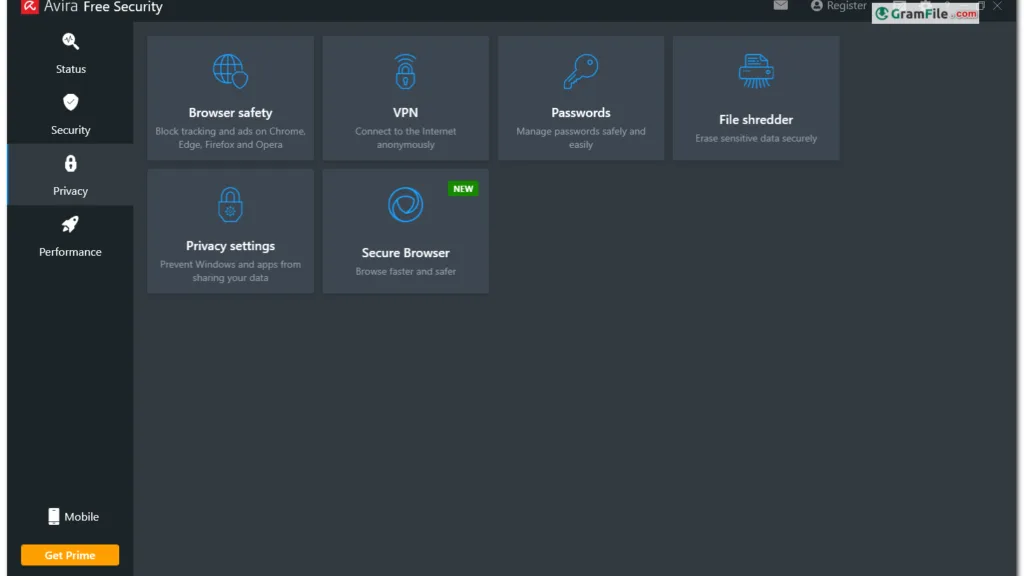Open the Passwords tile title
Viewport: 1024px width, 576px height.
point(581,113)
